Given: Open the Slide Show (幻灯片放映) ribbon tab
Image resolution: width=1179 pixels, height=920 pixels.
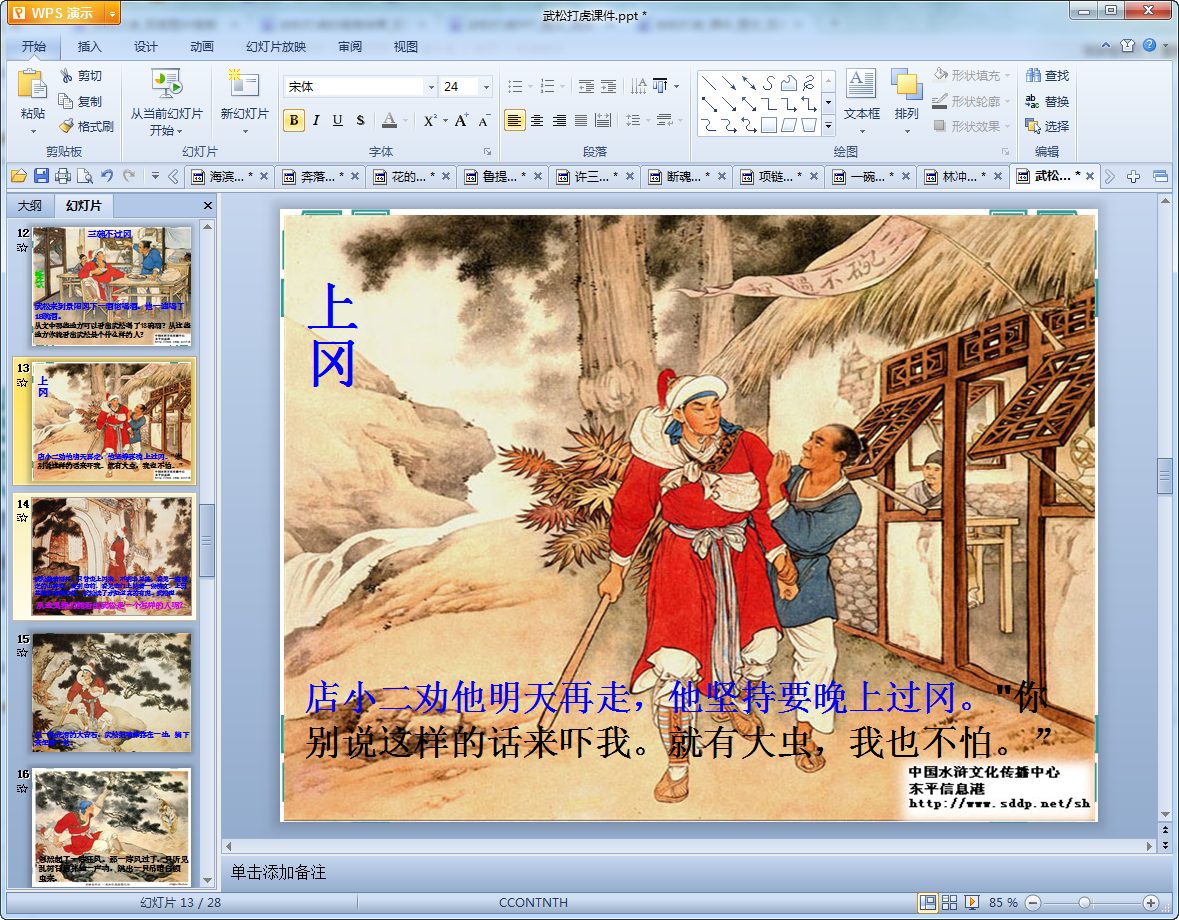Looking at the screenshot, I should point(276,47).
